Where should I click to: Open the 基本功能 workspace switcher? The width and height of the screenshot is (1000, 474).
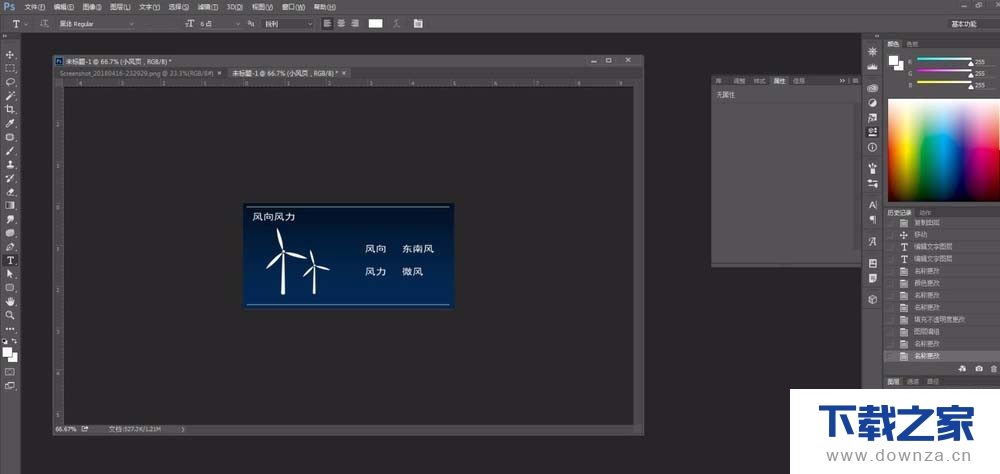(973, 24)
